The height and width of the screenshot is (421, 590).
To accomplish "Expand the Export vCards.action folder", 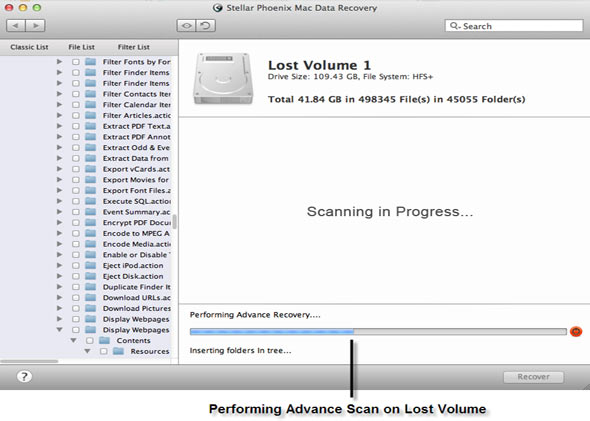I will [59, 169].
